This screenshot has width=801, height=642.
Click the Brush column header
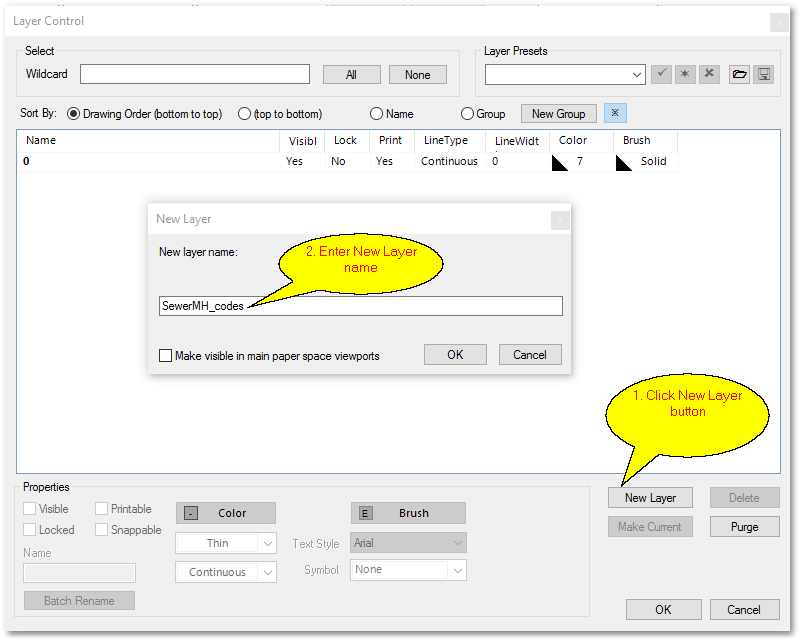click(646, 140)
